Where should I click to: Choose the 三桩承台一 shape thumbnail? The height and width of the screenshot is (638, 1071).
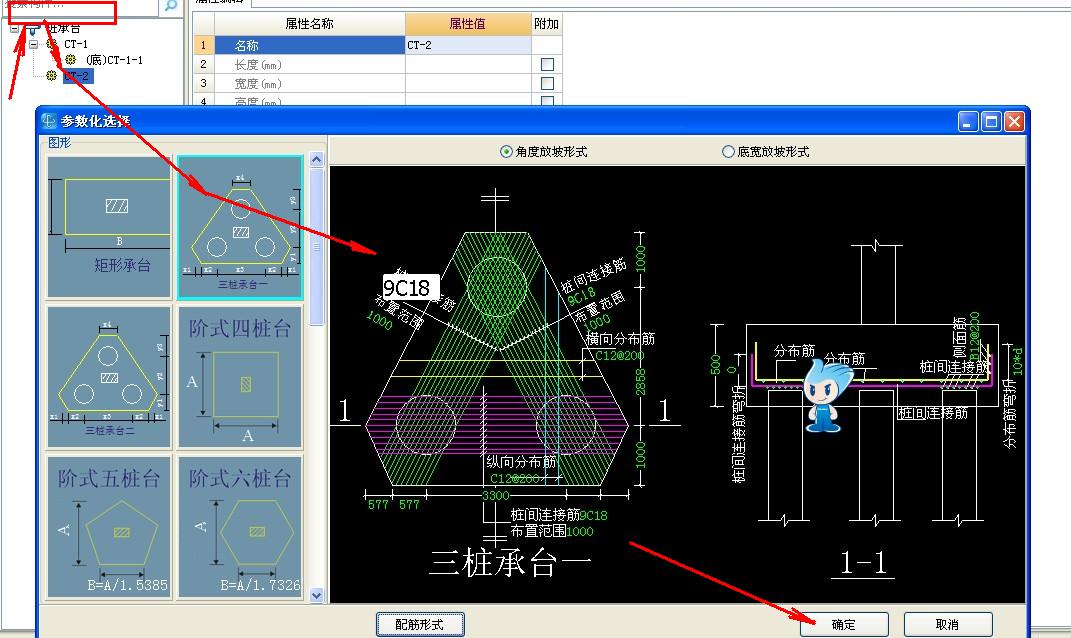click(x=240, y=227)
